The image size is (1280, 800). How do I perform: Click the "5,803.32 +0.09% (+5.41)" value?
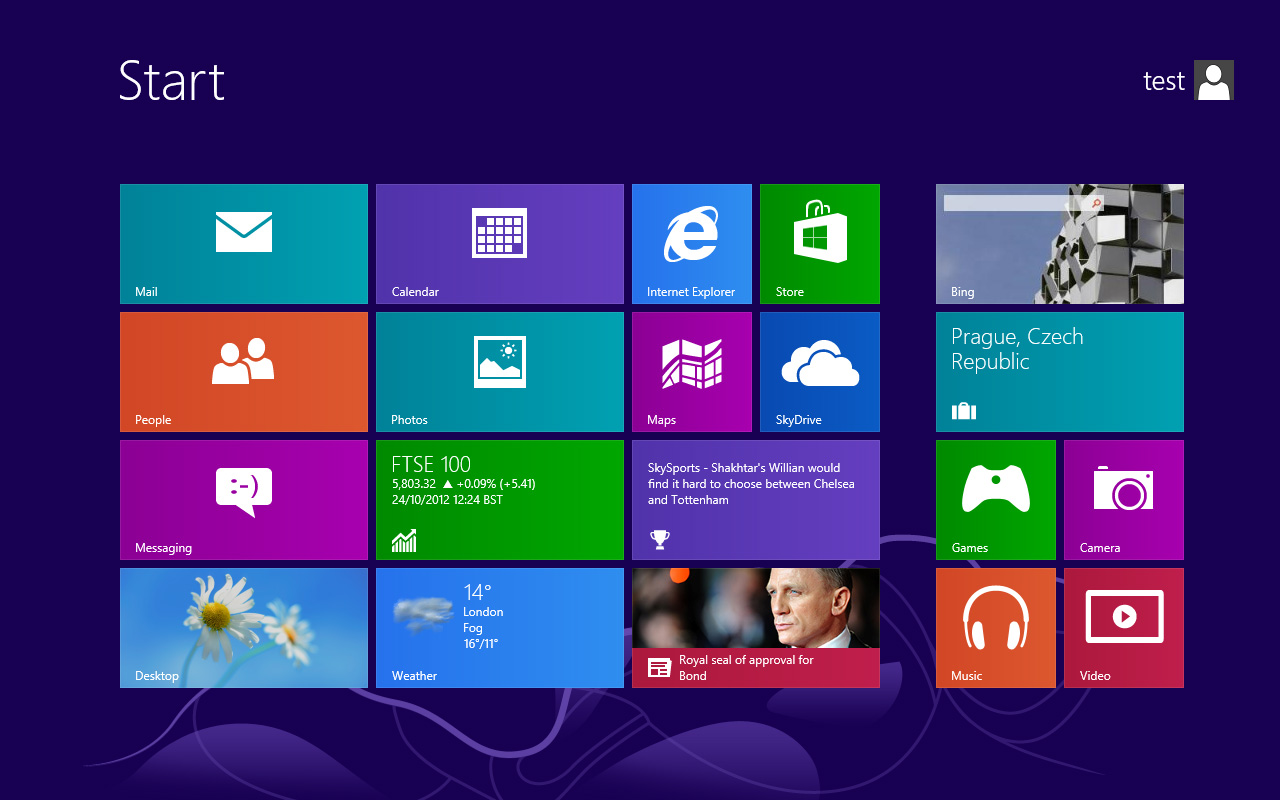(464, 484)
